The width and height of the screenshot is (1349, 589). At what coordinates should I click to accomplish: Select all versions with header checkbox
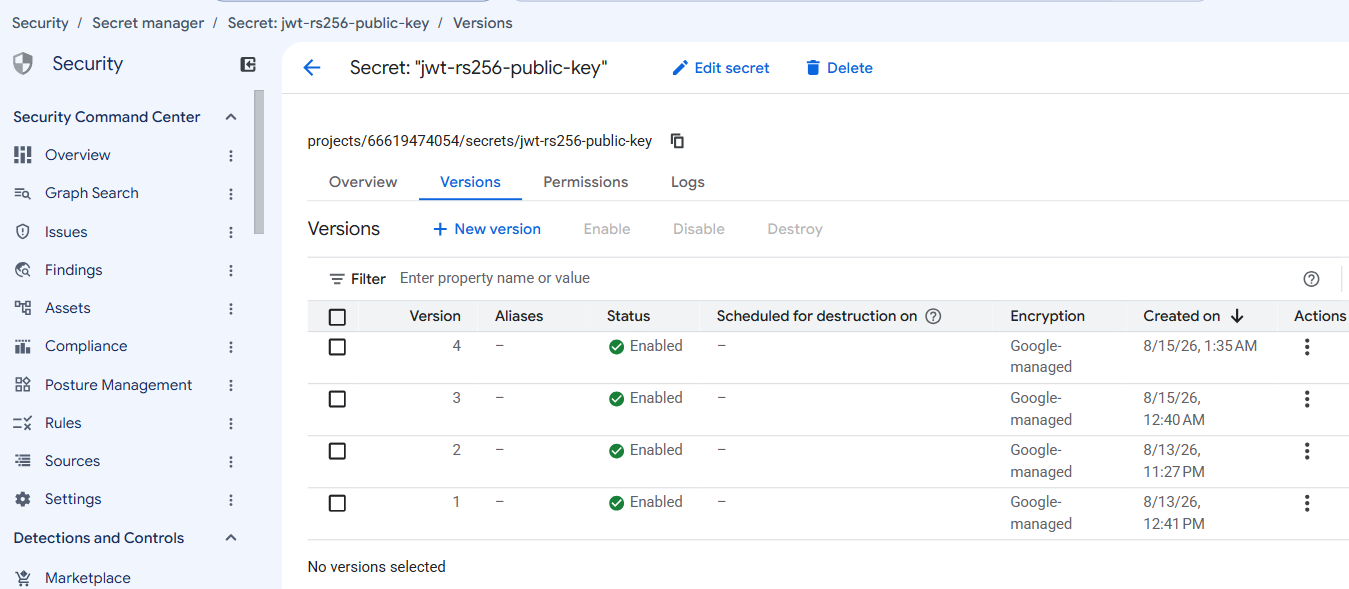coord(337,317)
